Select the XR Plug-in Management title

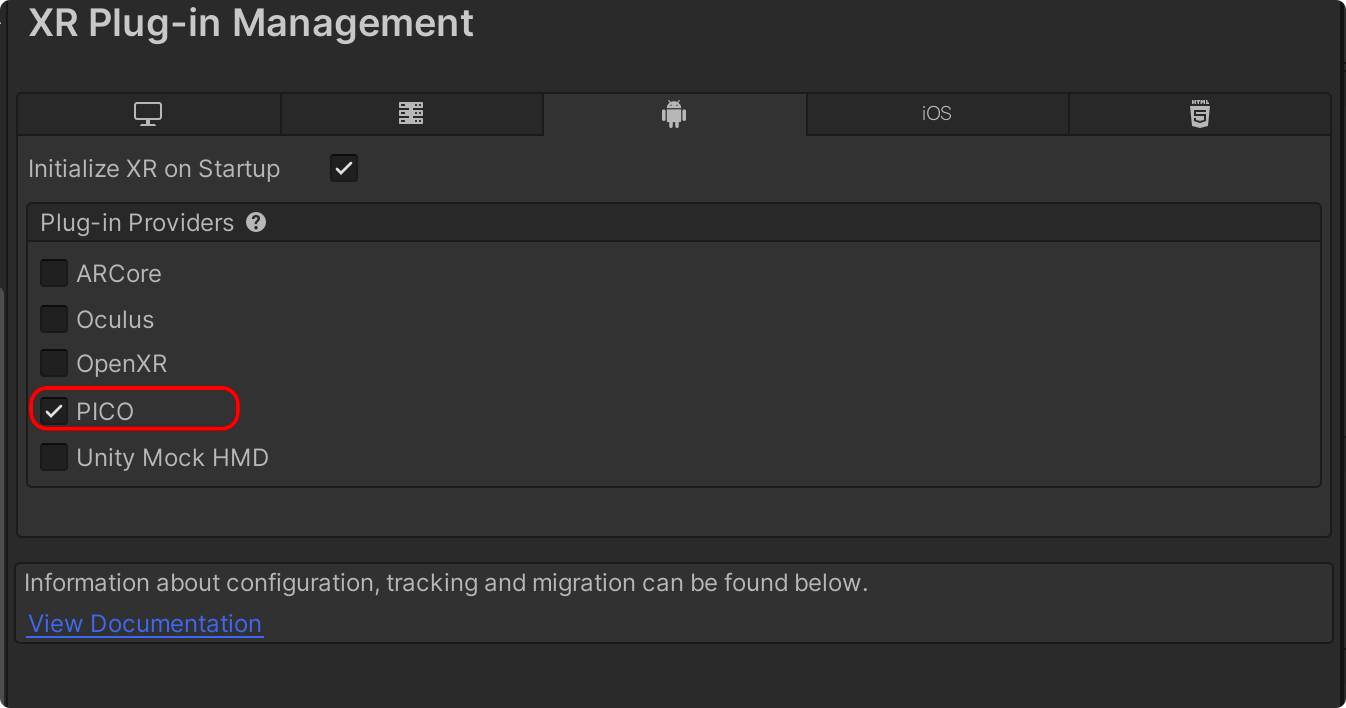pos(251,22)
